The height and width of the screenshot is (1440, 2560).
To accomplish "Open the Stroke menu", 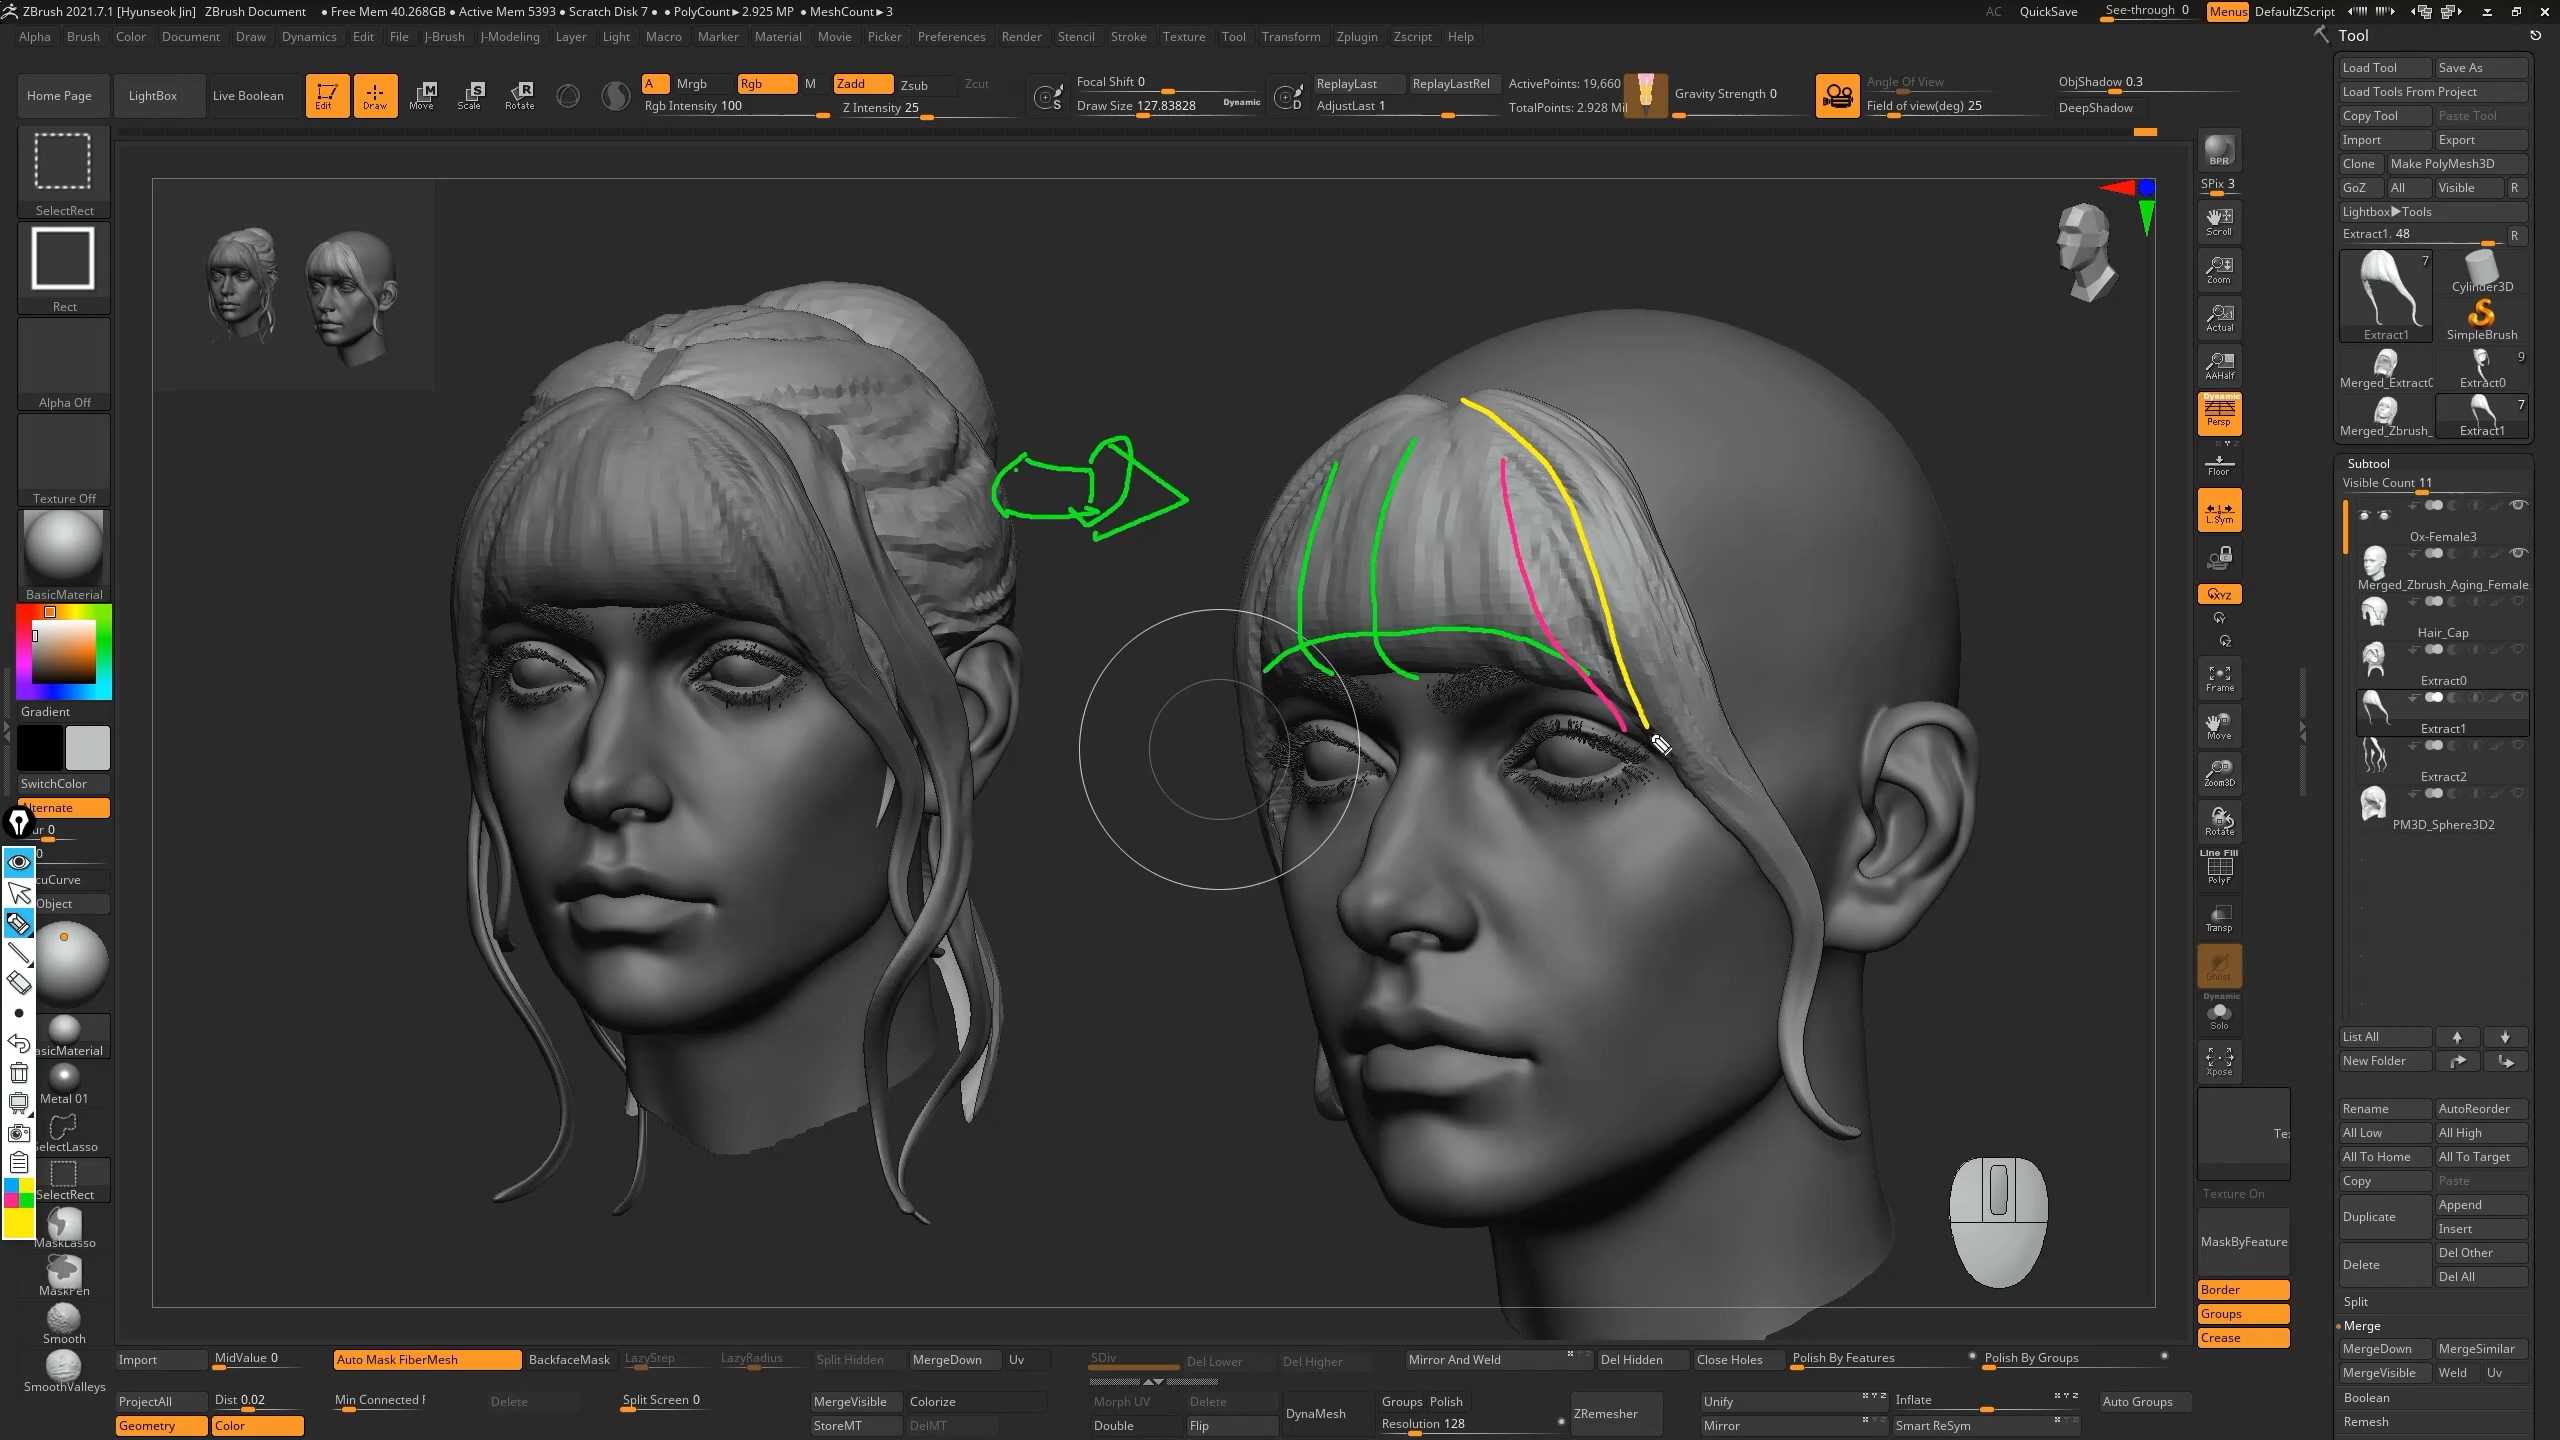I will coord(1128,37).
